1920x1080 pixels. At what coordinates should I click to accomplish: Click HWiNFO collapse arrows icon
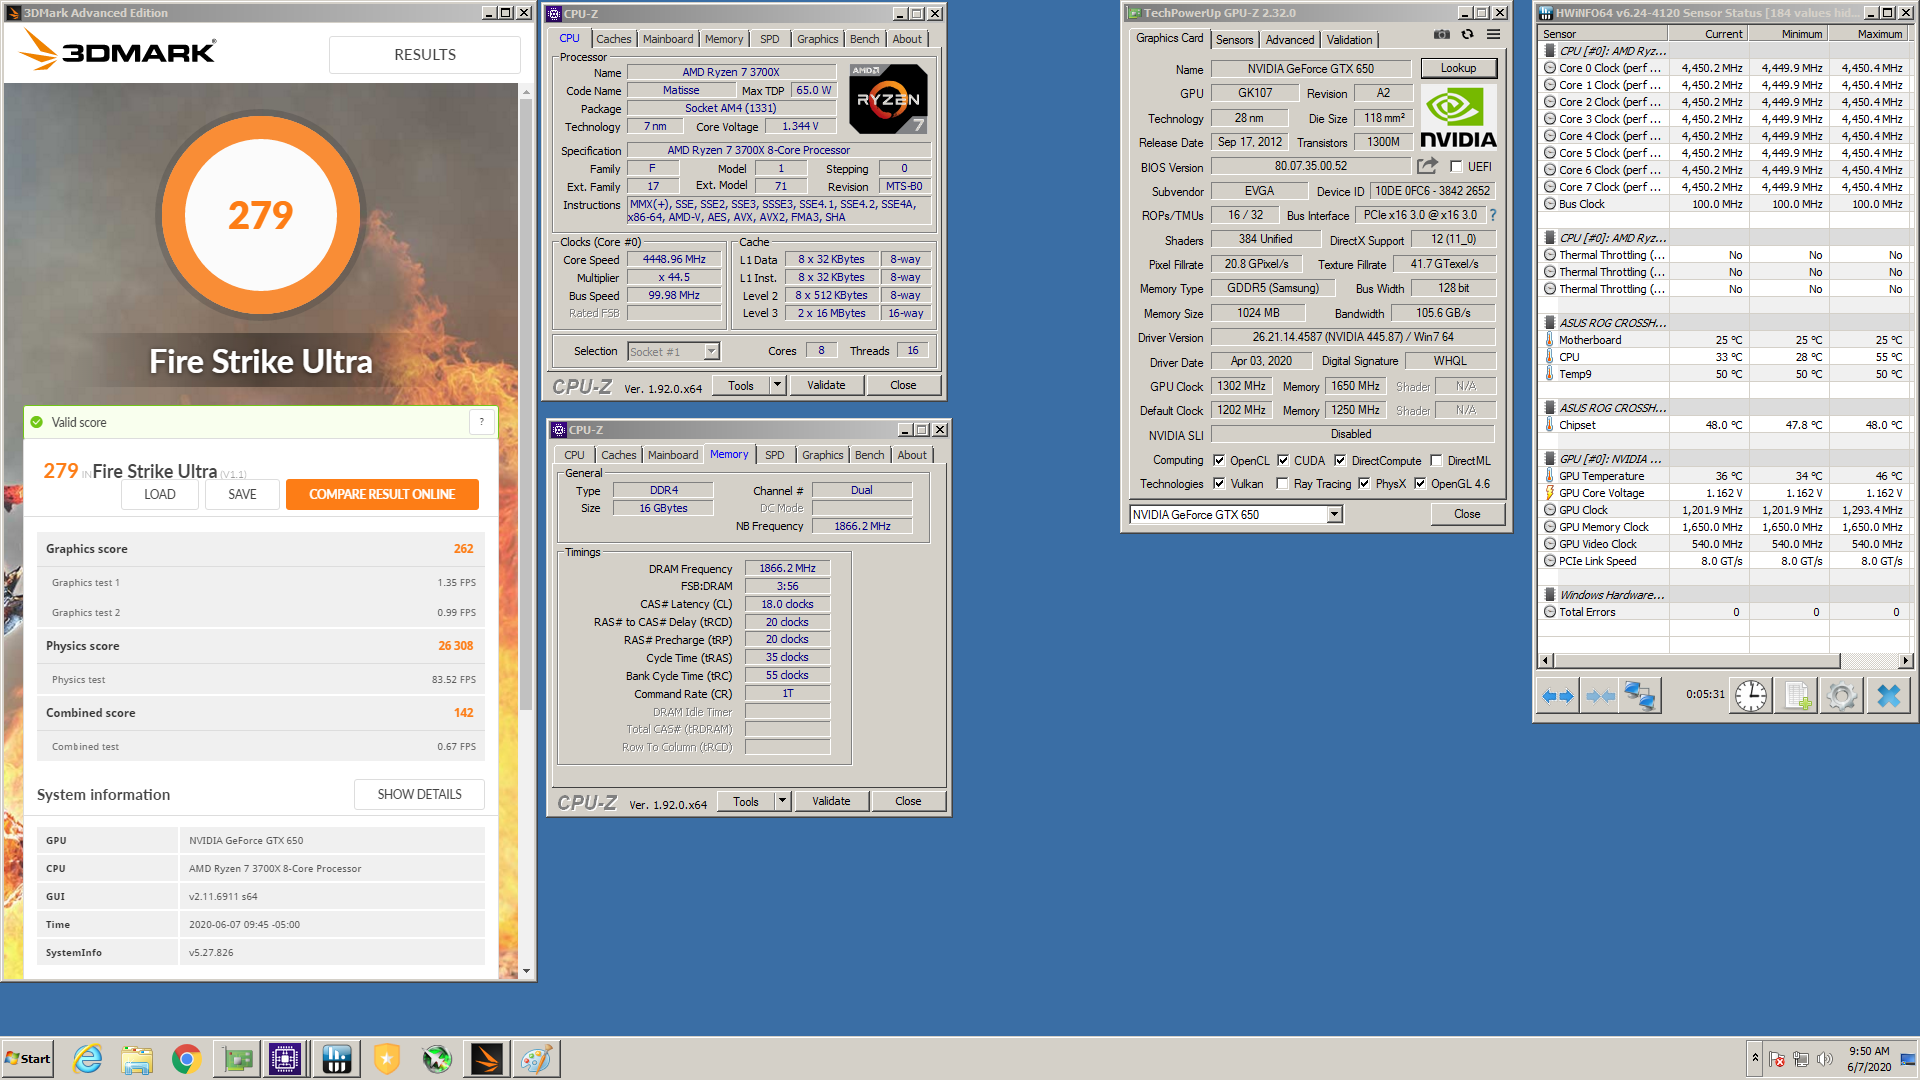[1600, 696]
